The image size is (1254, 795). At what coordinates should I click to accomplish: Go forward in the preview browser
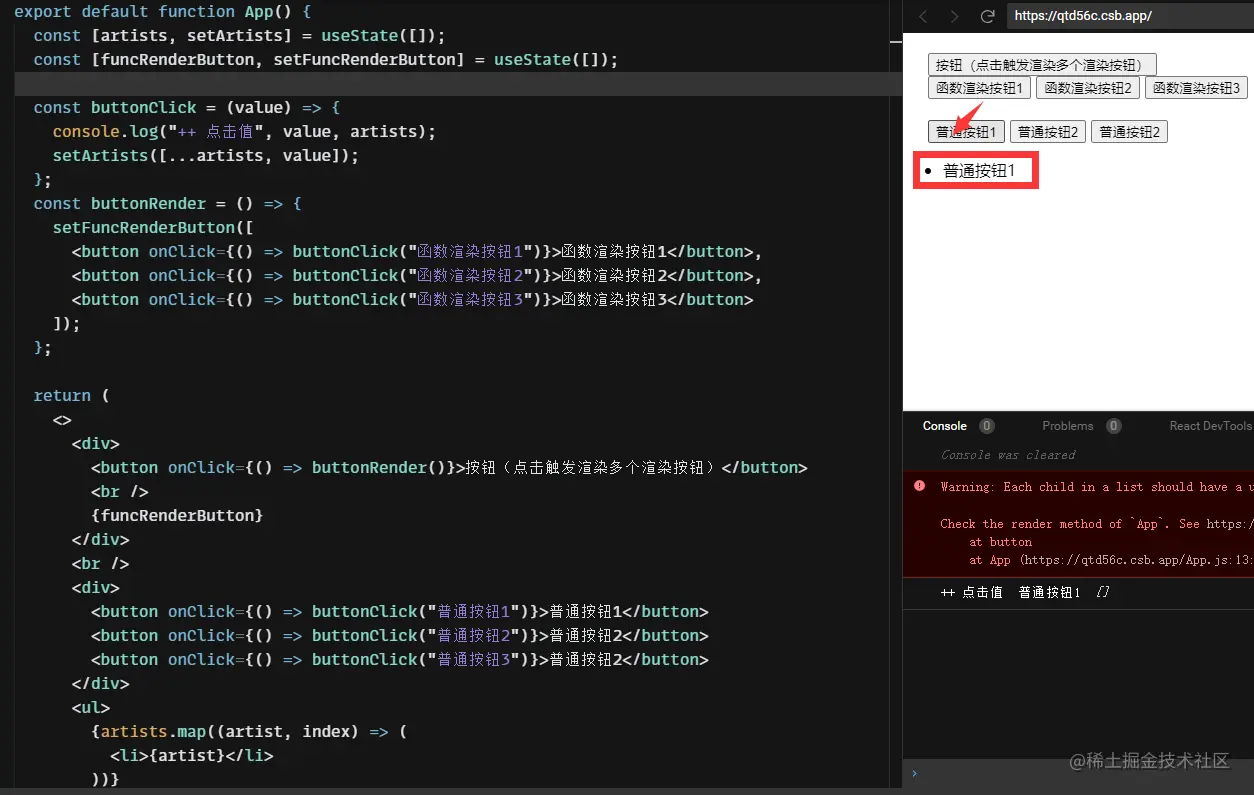pyautogui.click(x=955, y=16)
